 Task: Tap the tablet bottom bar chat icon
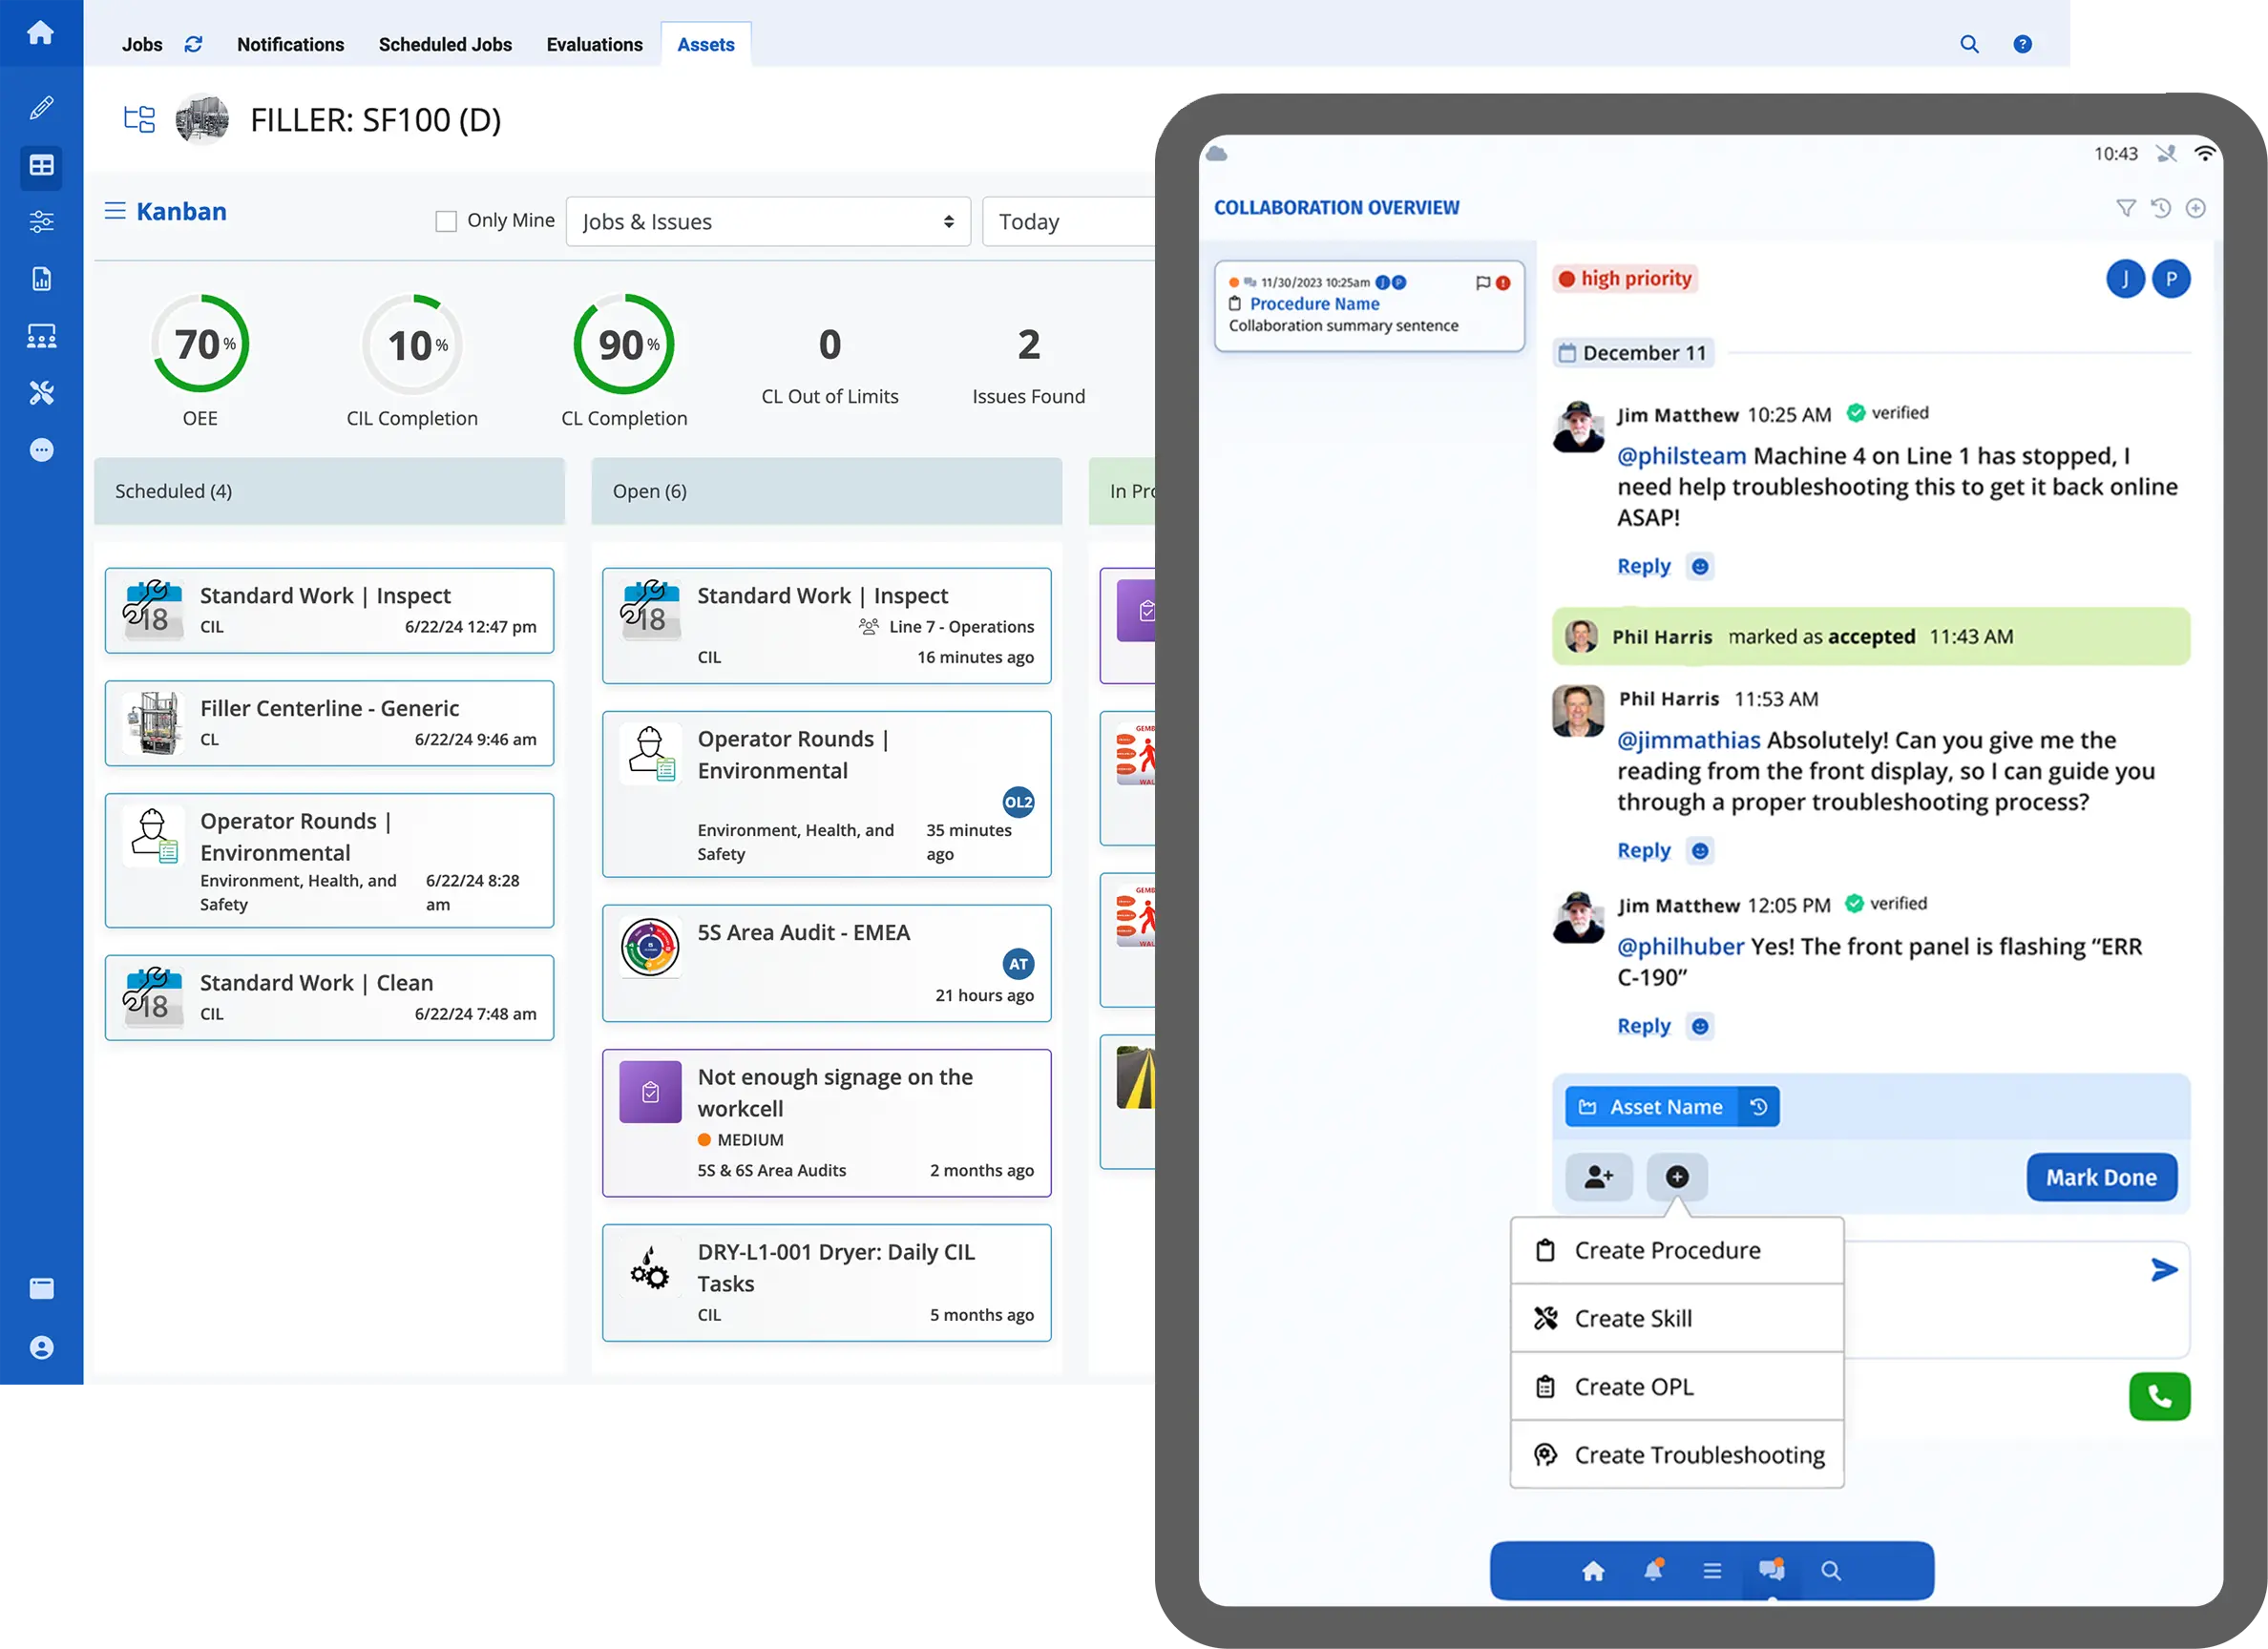click(1771, 1570)
